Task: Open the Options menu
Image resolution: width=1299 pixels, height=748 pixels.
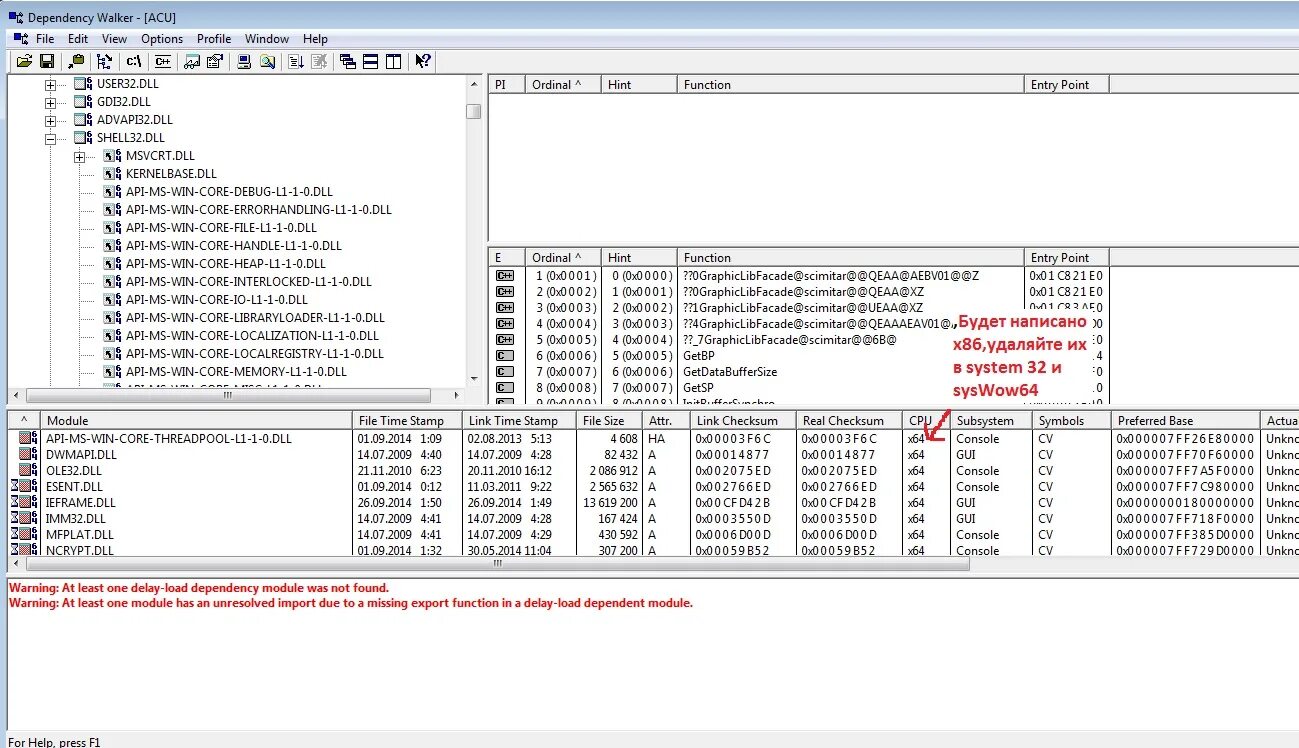Action: [162, 39]
